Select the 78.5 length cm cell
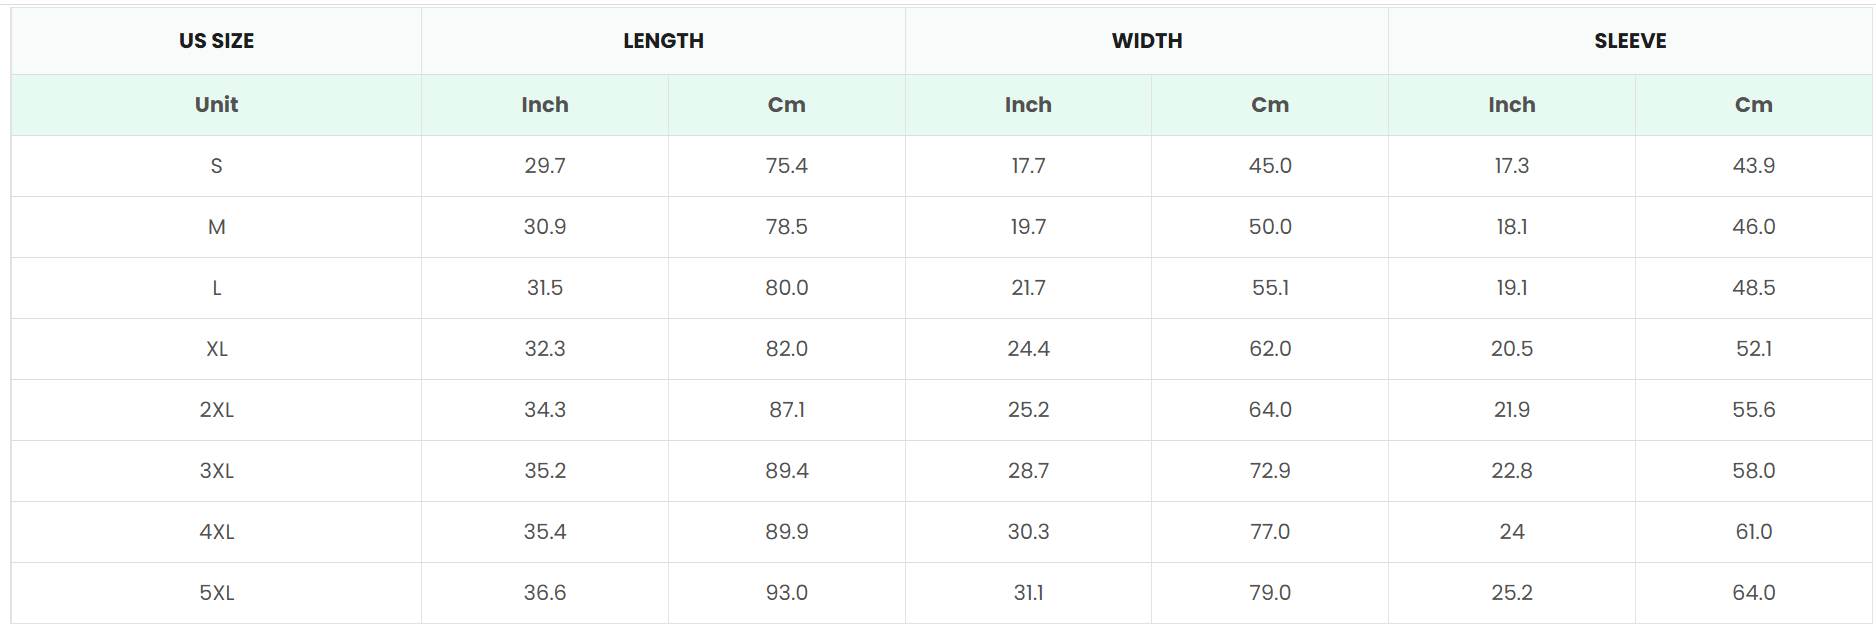The height and width of the screenshot is (637, 1876). click(x=787, y=227)
